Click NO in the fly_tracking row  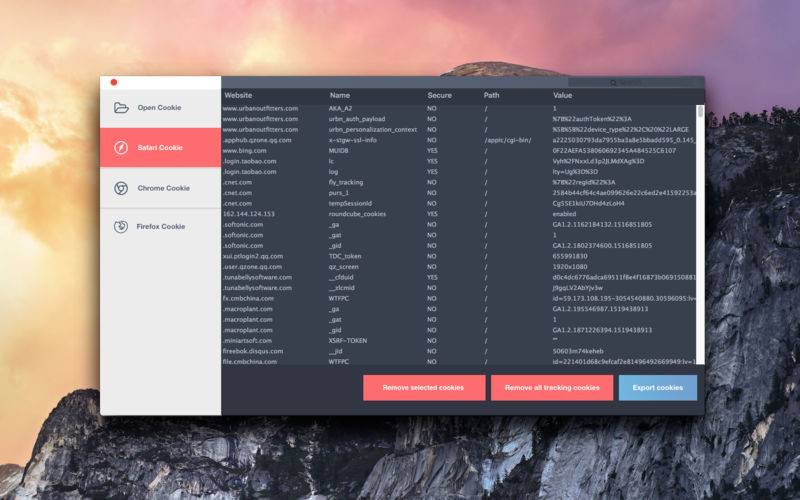[x=432, y=183]
